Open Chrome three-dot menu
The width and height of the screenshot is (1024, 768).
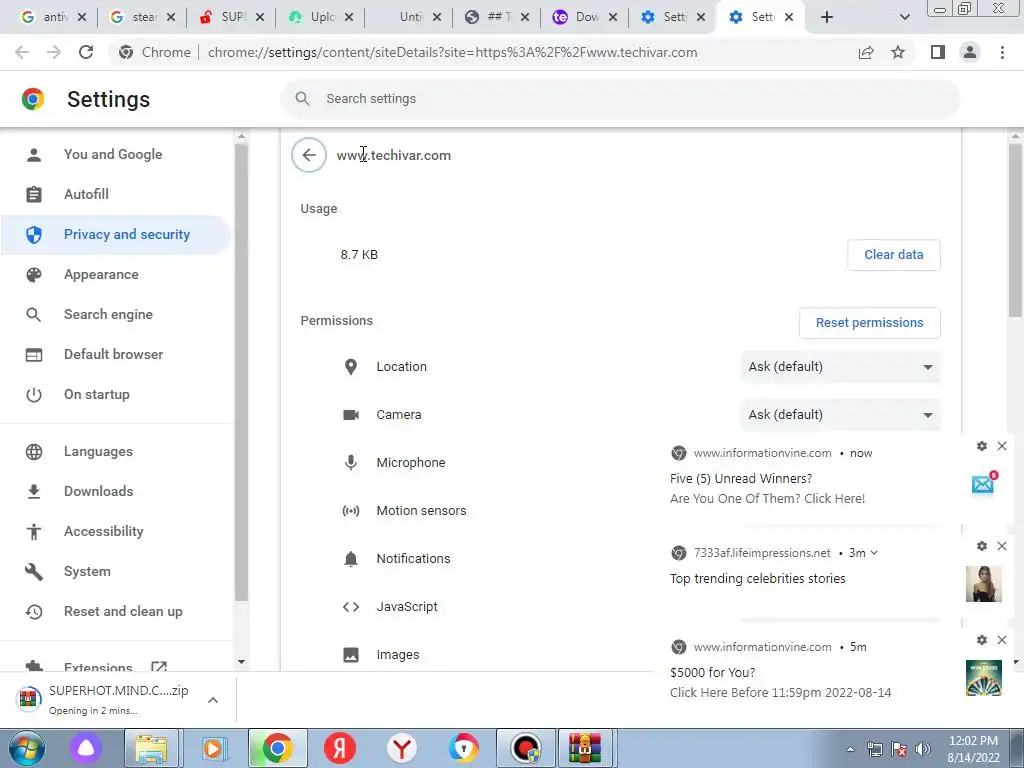[x=1002, y=52]
